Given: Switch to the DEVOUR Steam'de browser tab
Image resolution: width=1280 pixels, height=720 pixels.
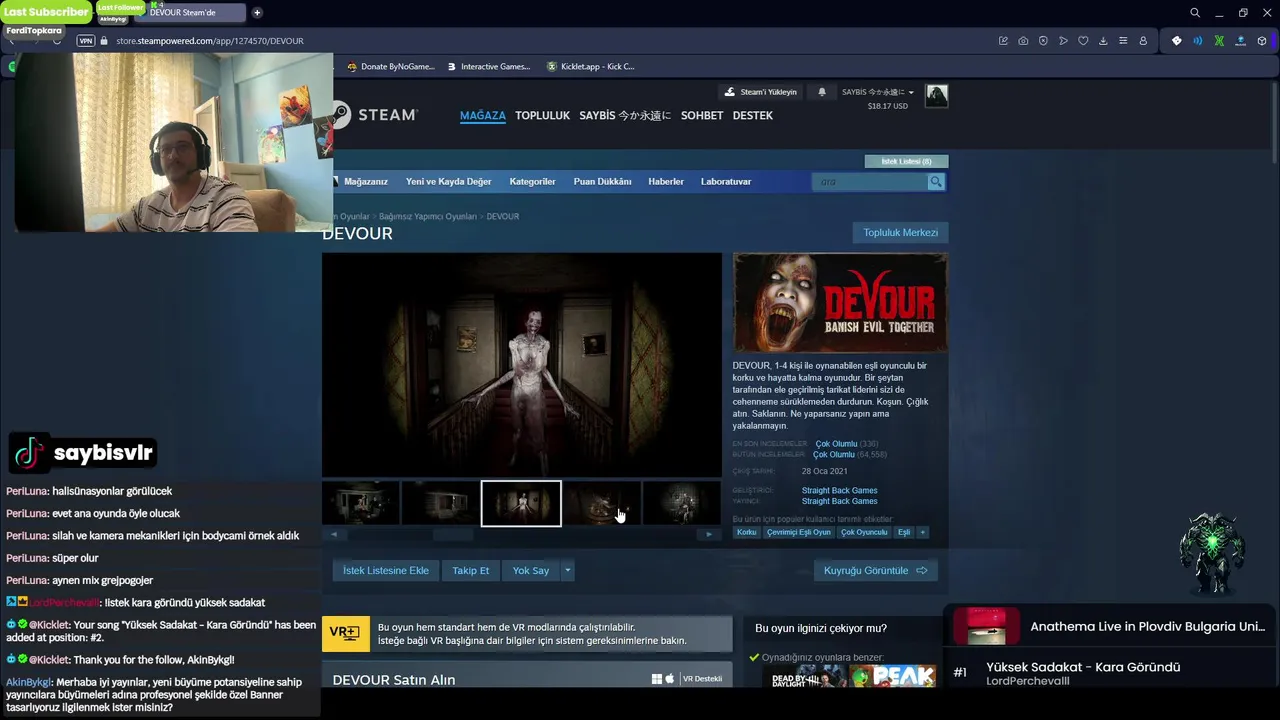Looking at the screenshot, I should [x=191, y=13].
